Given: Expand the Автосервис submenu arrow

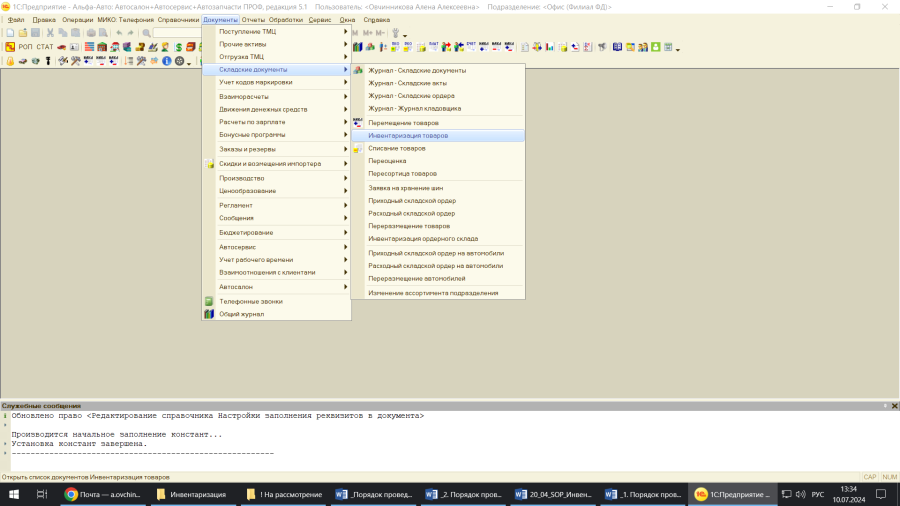Looking at the screenshot, I should [346, 247].
